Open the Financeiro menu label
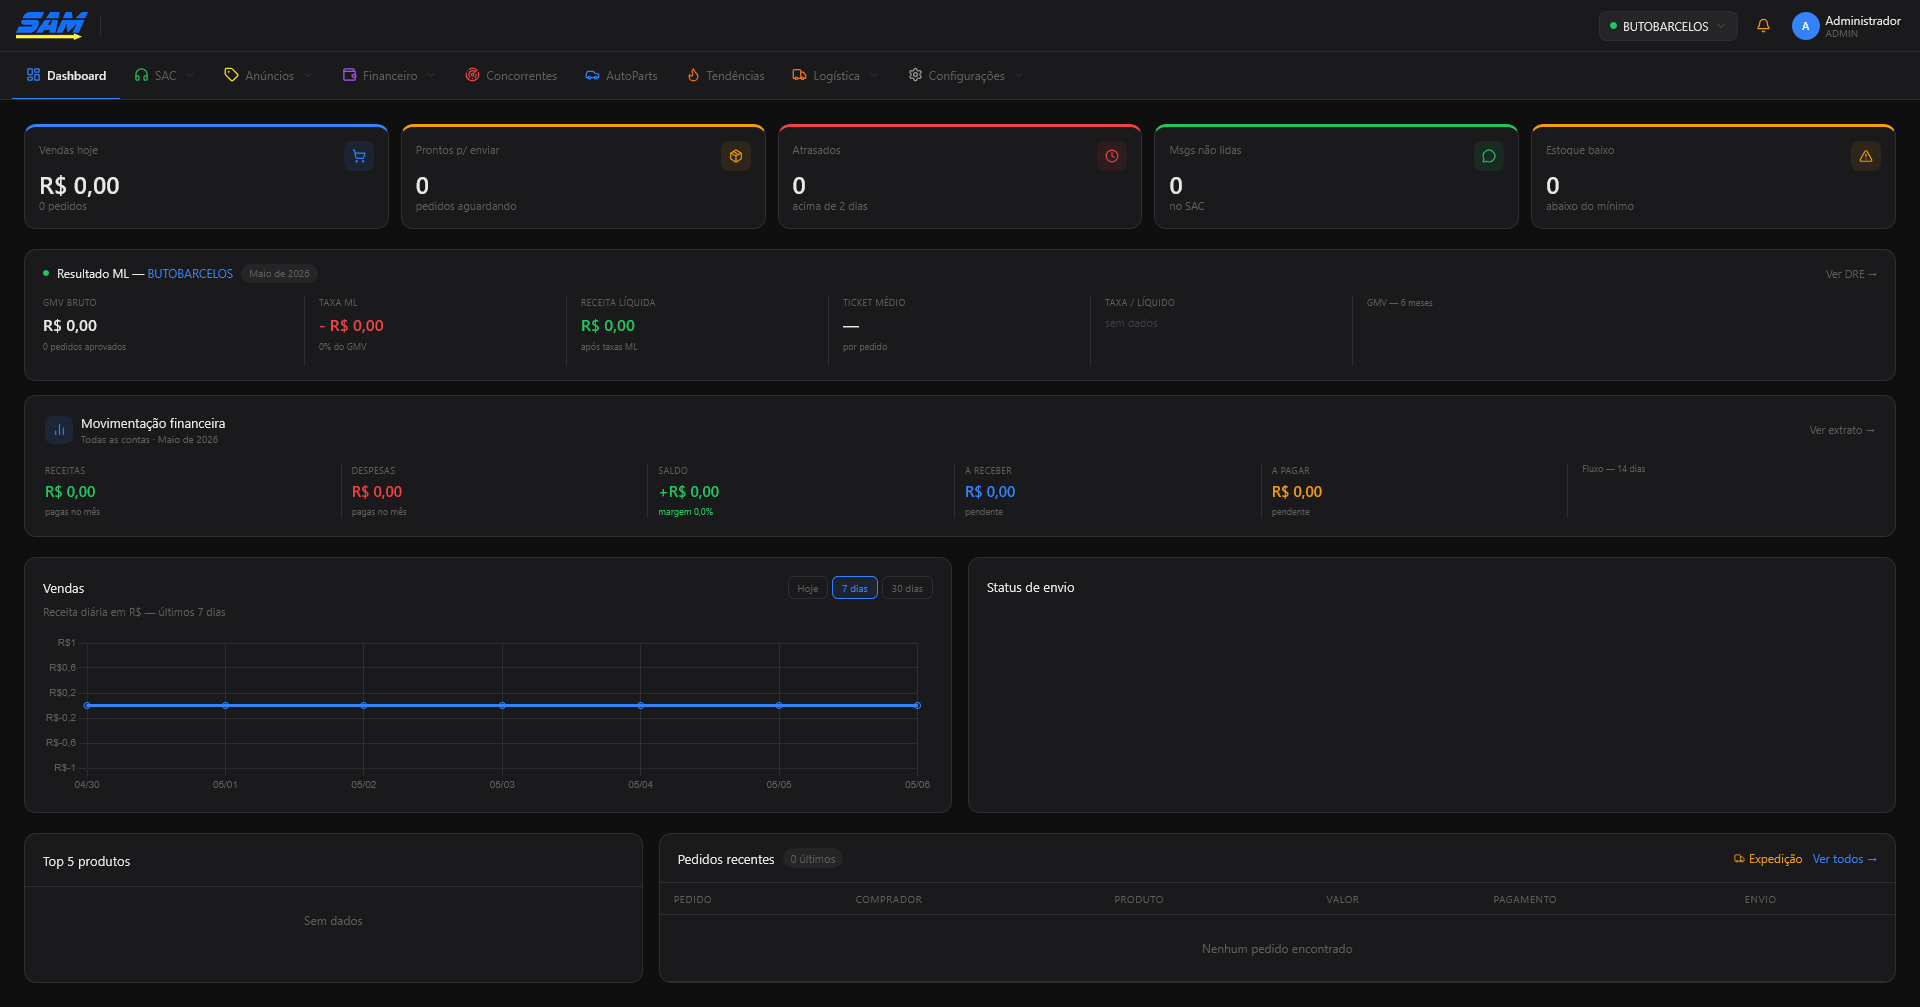The image size is (1920, 1007). [x=390, y=76]
